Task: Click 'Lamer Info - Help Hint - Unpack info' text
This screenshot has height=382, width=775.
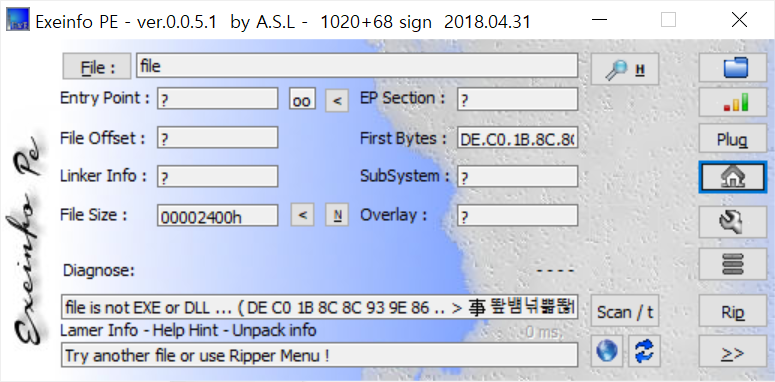Action: (188, 330)
